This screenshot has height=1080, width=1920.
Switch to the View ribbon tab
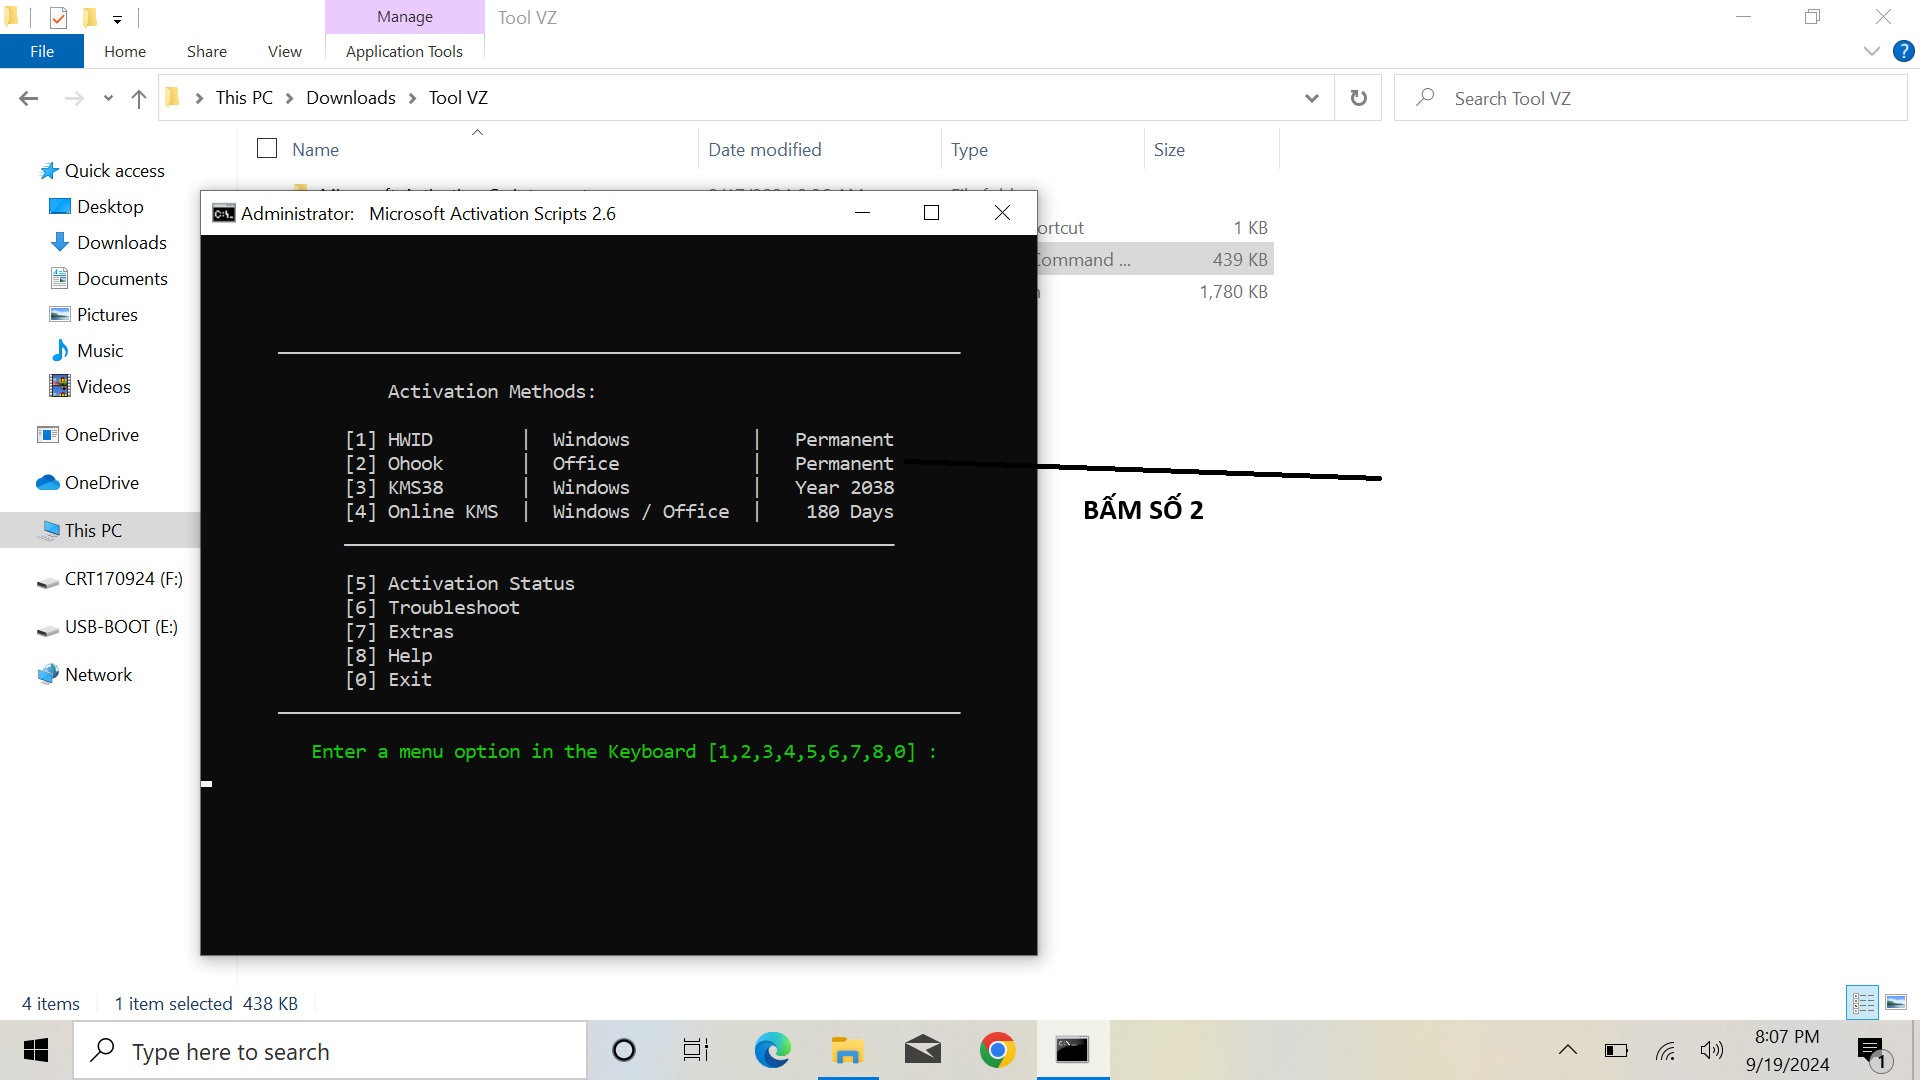(285, 51)
